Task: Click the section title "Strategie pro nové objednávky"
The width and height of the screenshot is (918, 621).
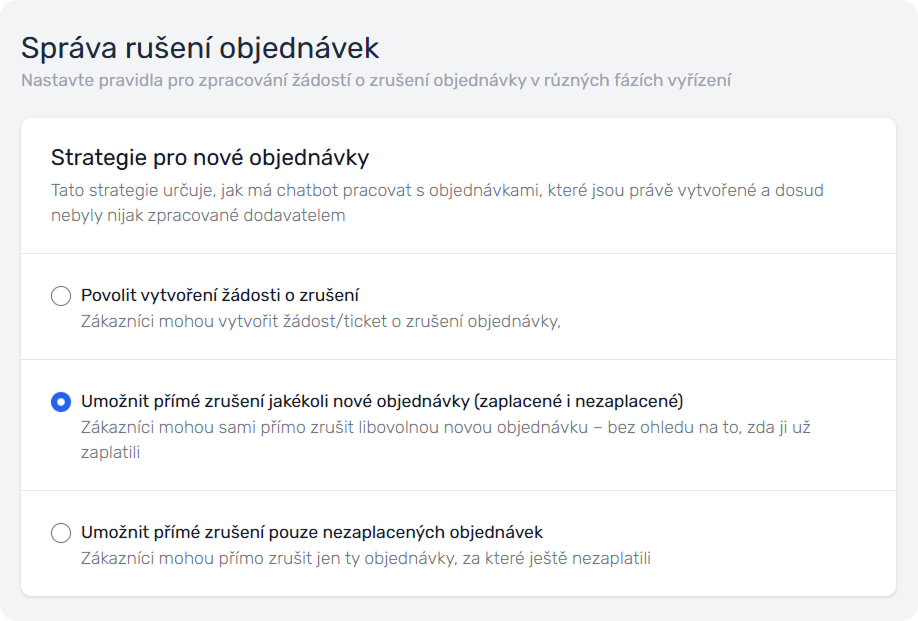Action: click(210, 157)
